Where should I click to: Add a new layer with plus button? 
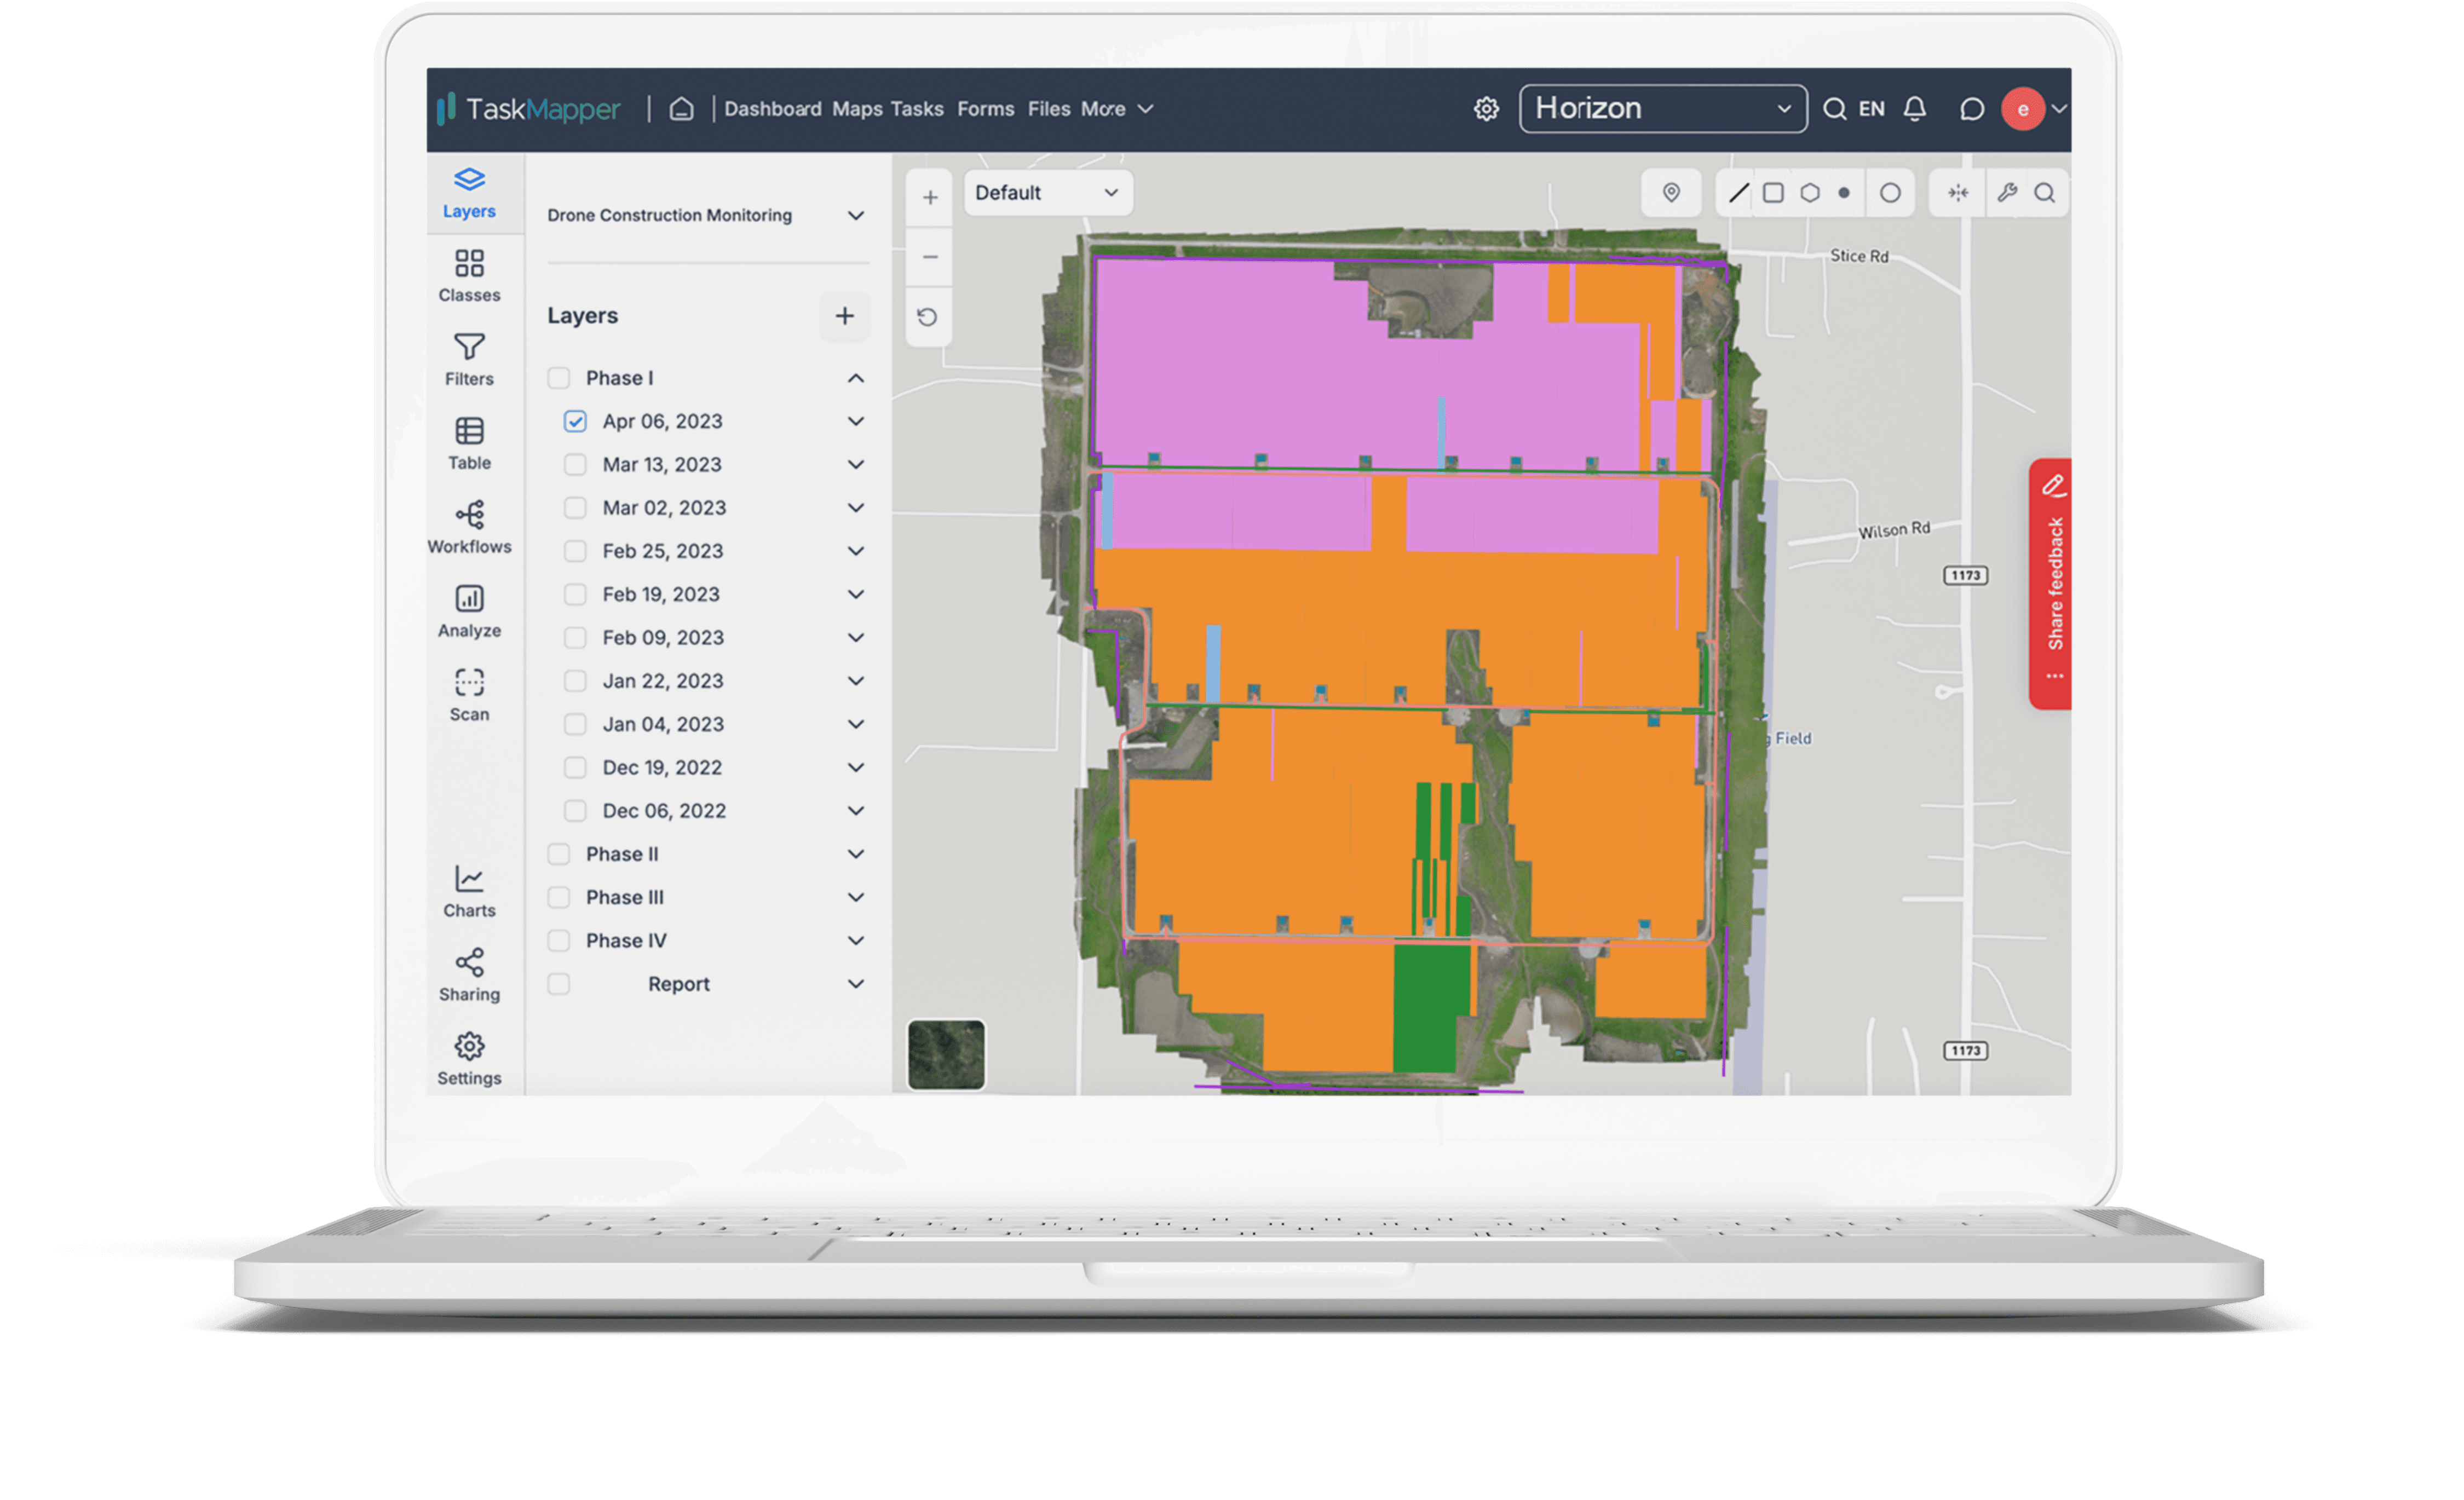pyautogui.click(x=845, y=316)
